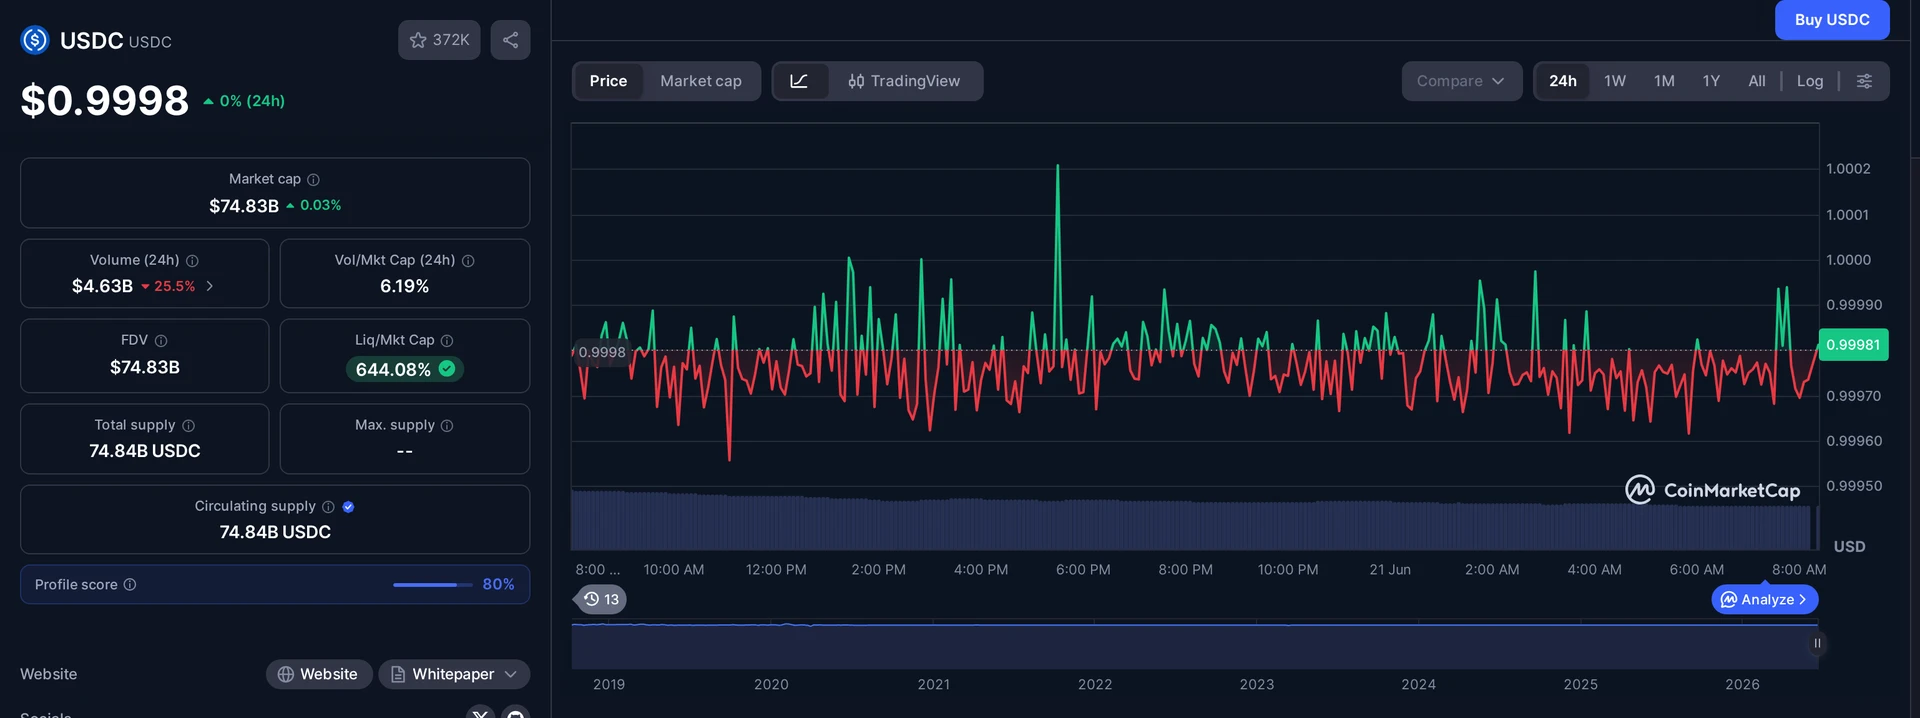The image size is (1920, 718).
Task: Open FDV info icon
Action: pyautogui.click(x=161, y=340)
